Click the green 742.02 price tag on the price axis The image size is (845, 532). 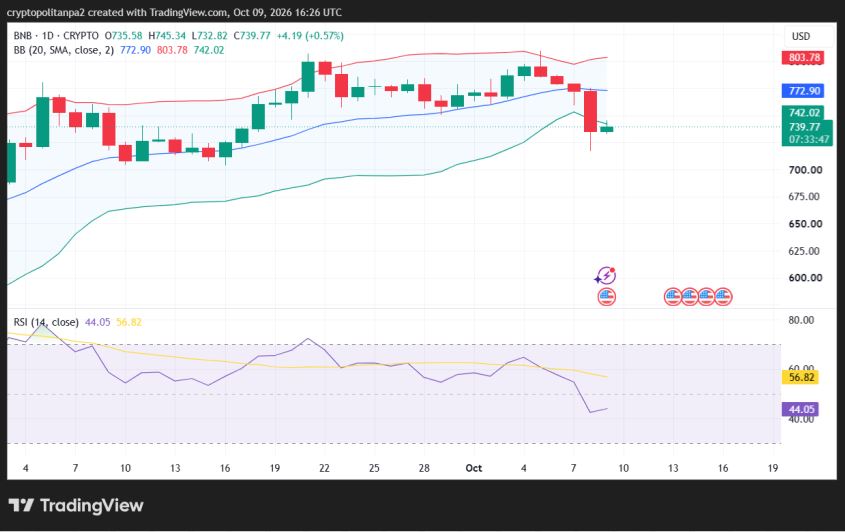click(x=803, y=112)
